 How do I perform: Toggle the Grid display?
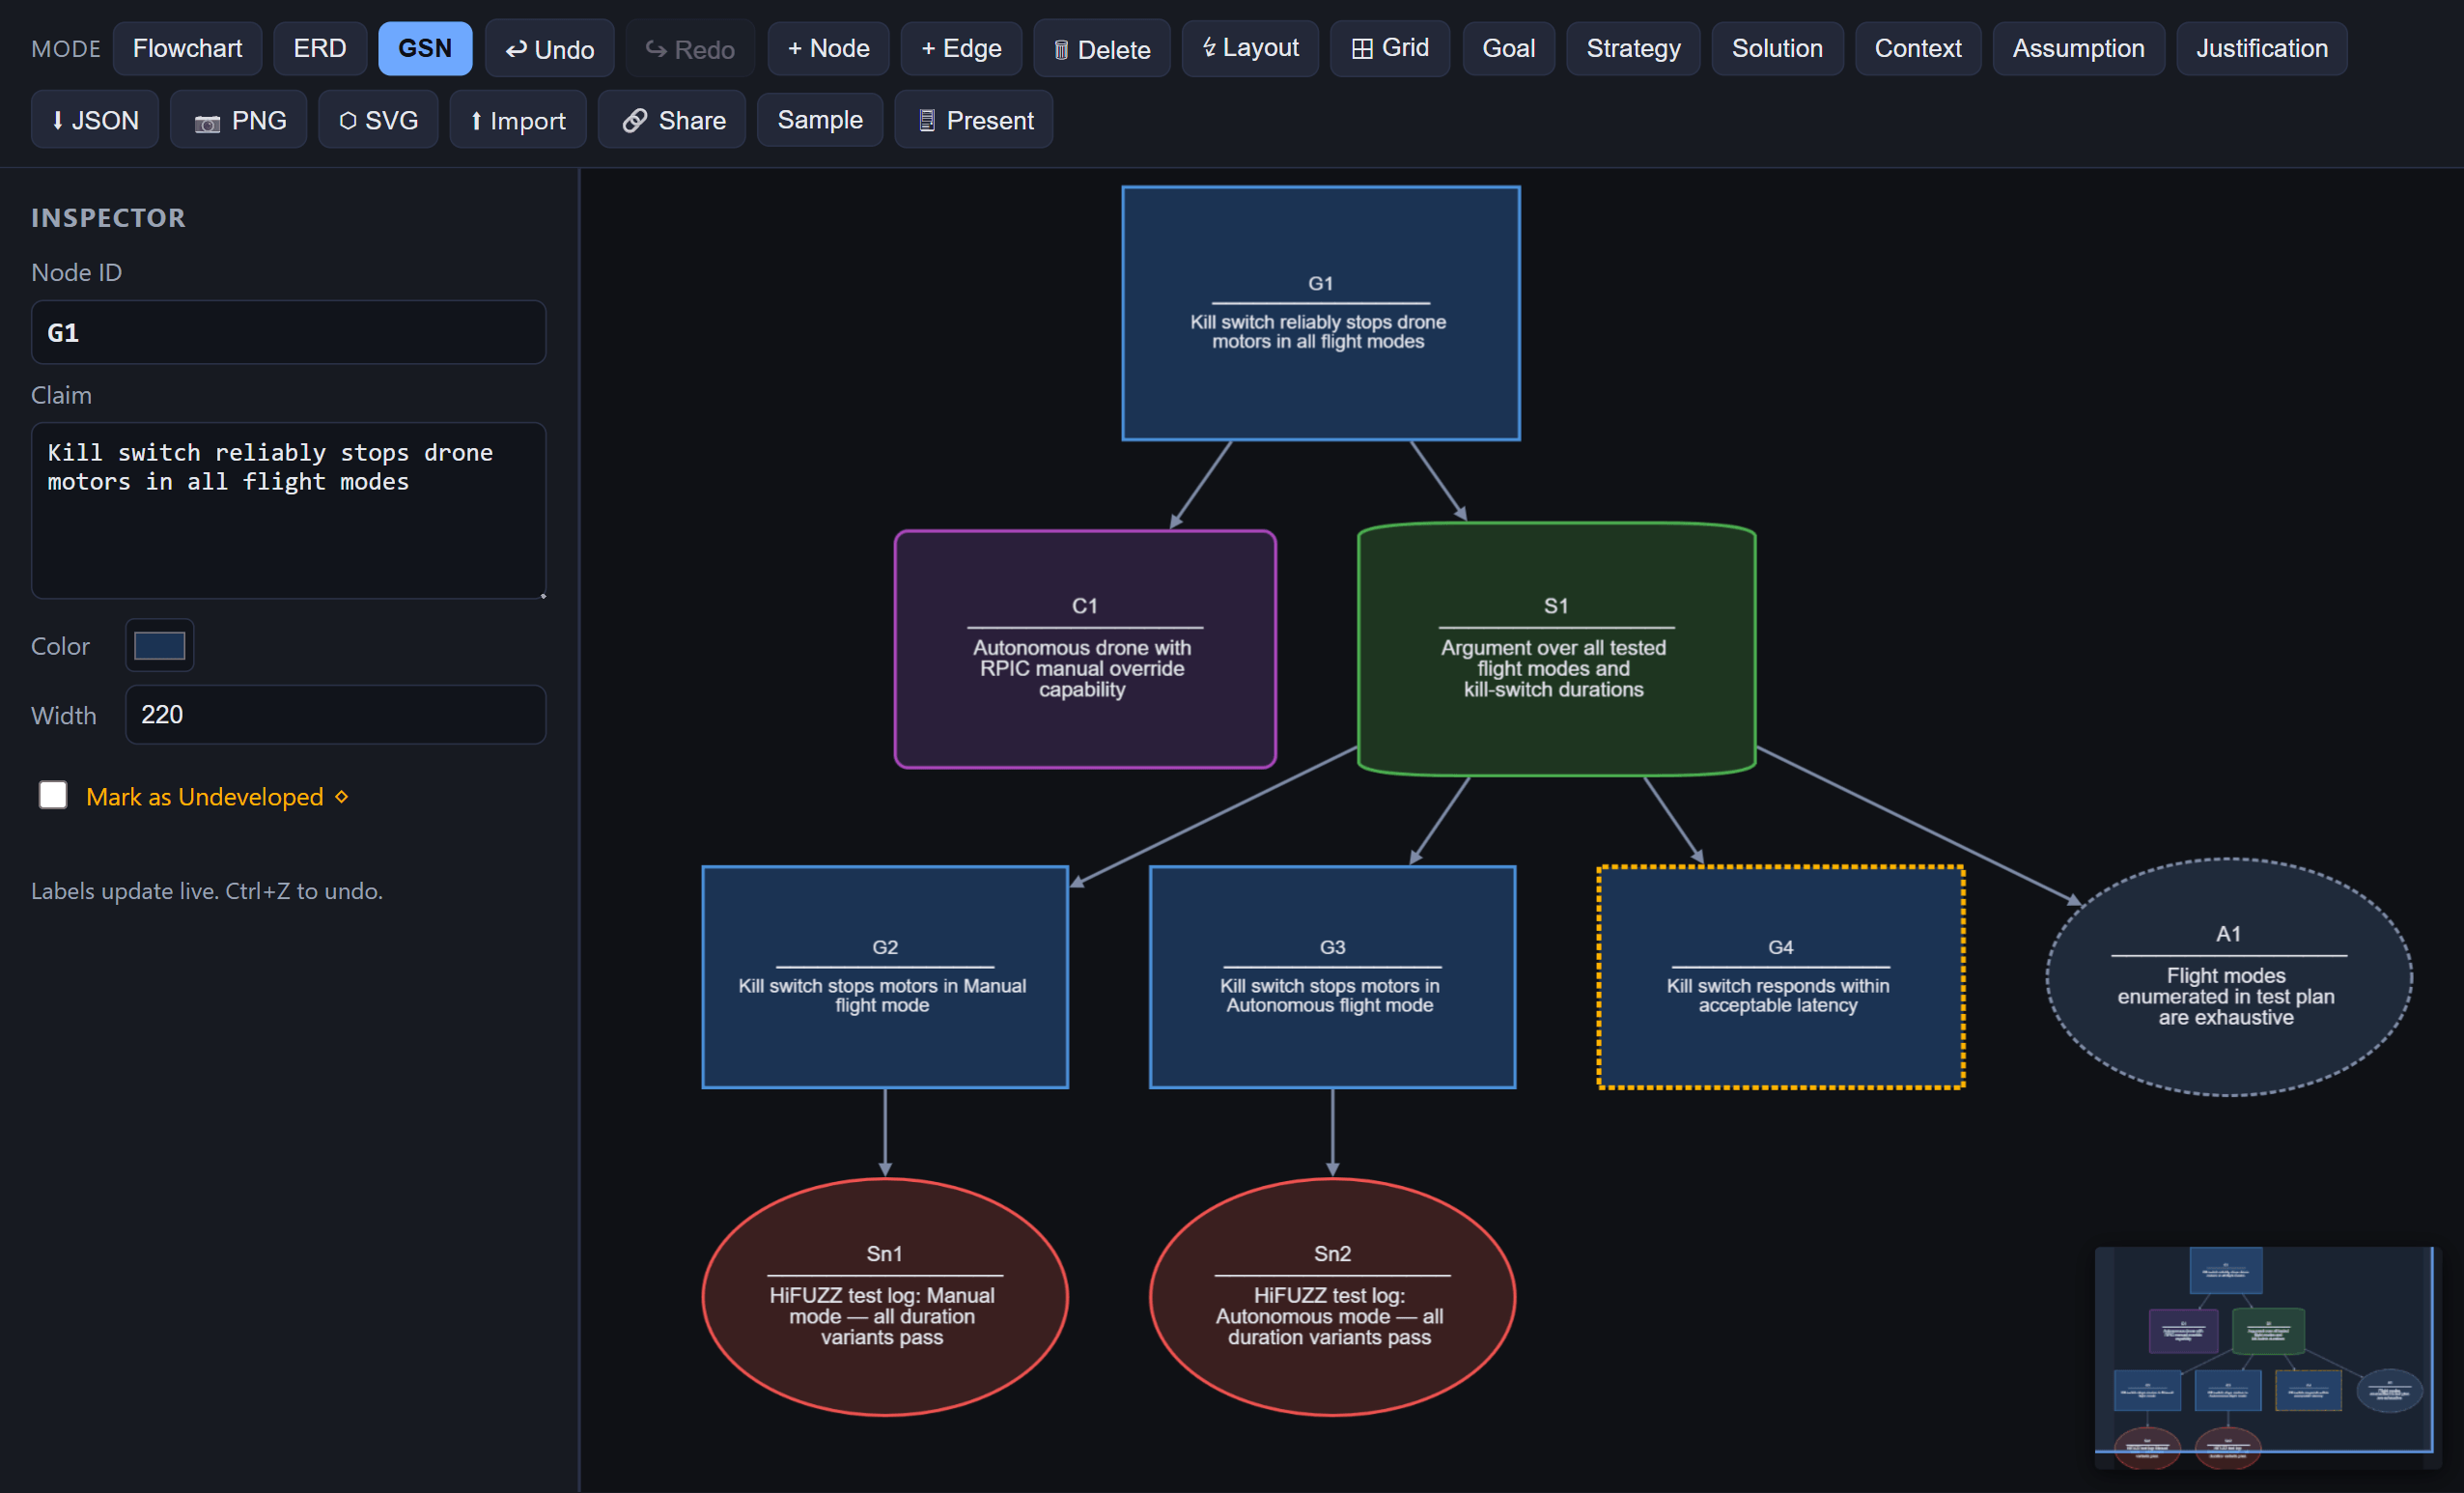pyautogui.click(x=1390, y=48)
